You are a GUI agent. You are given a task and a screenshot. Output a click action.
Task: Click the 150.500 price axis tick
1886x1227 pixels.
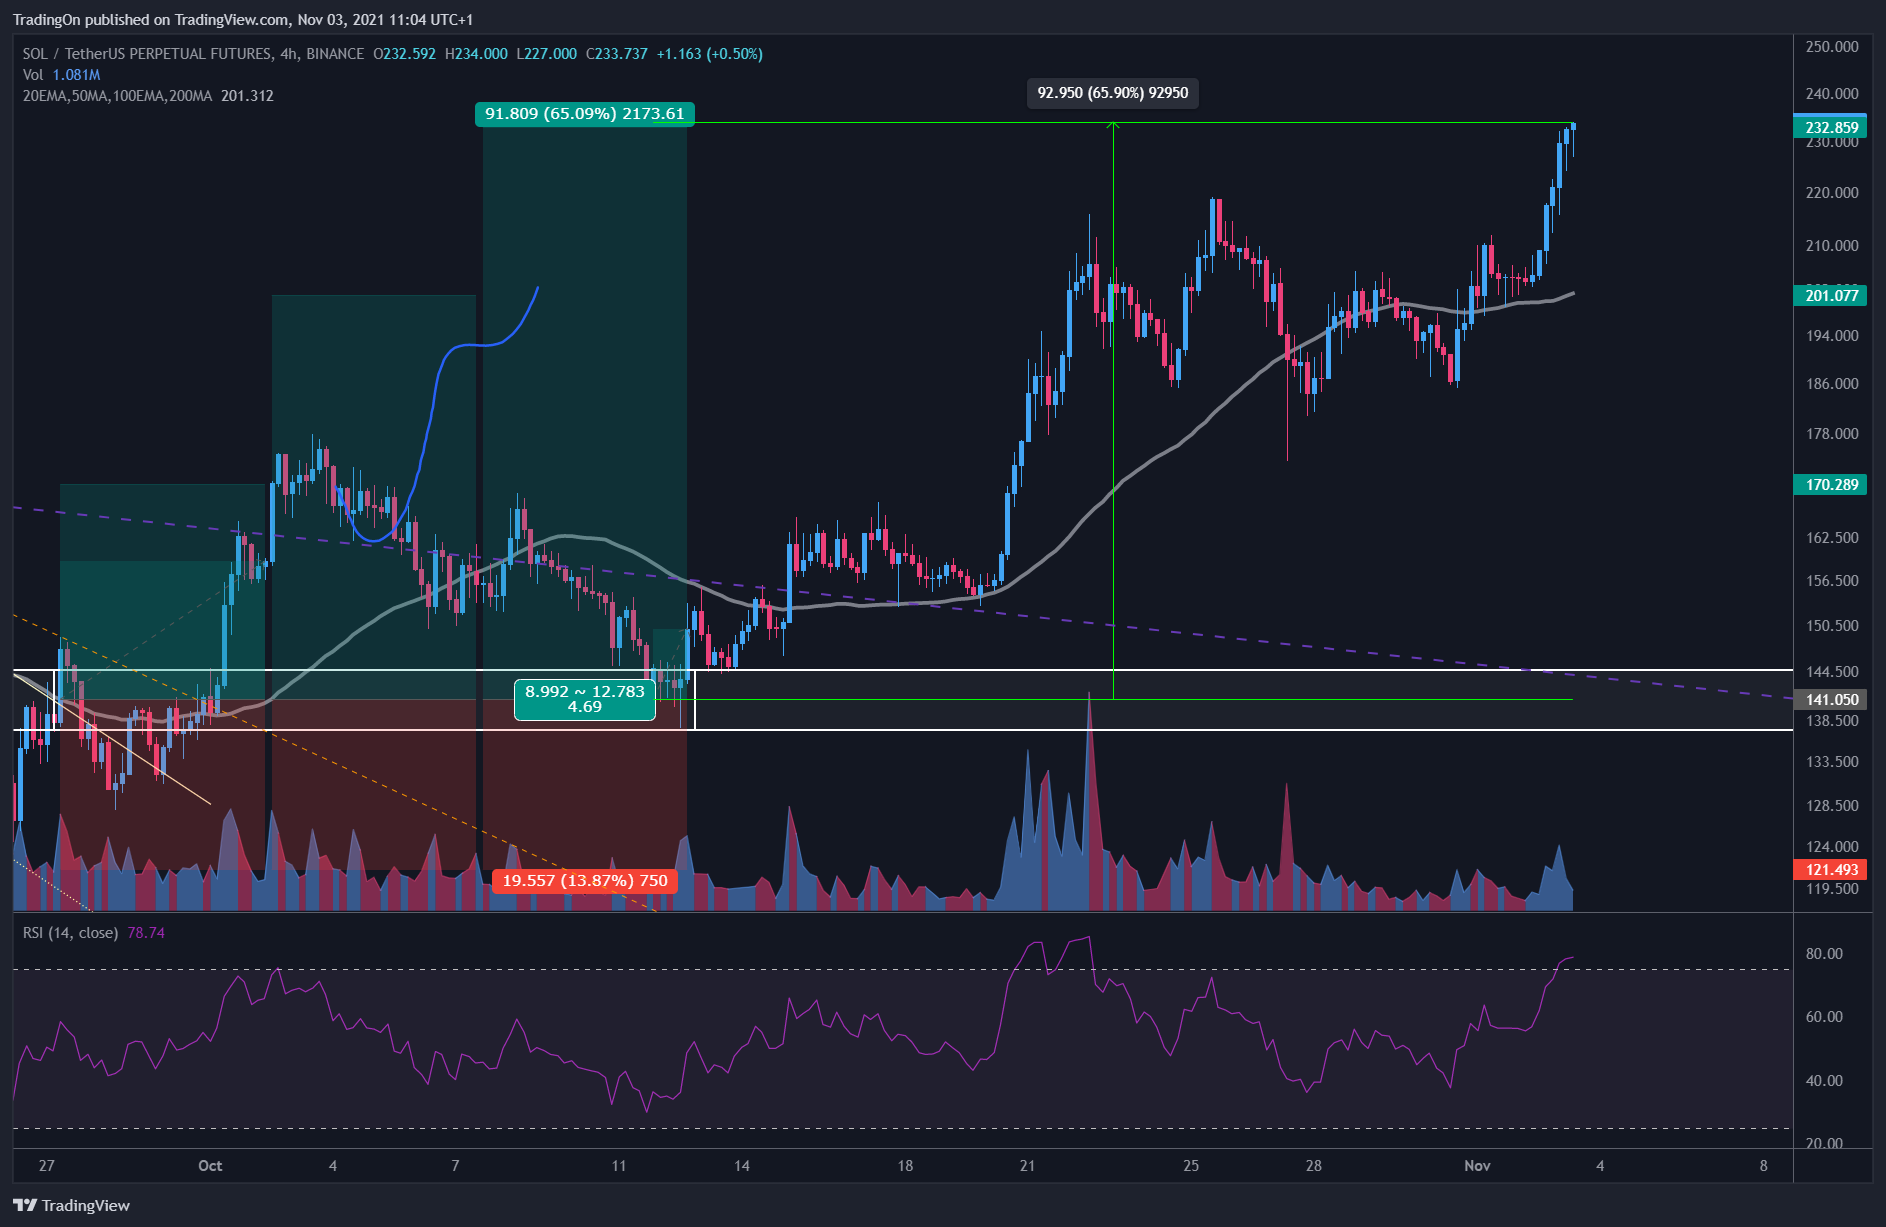[1832, 626]
